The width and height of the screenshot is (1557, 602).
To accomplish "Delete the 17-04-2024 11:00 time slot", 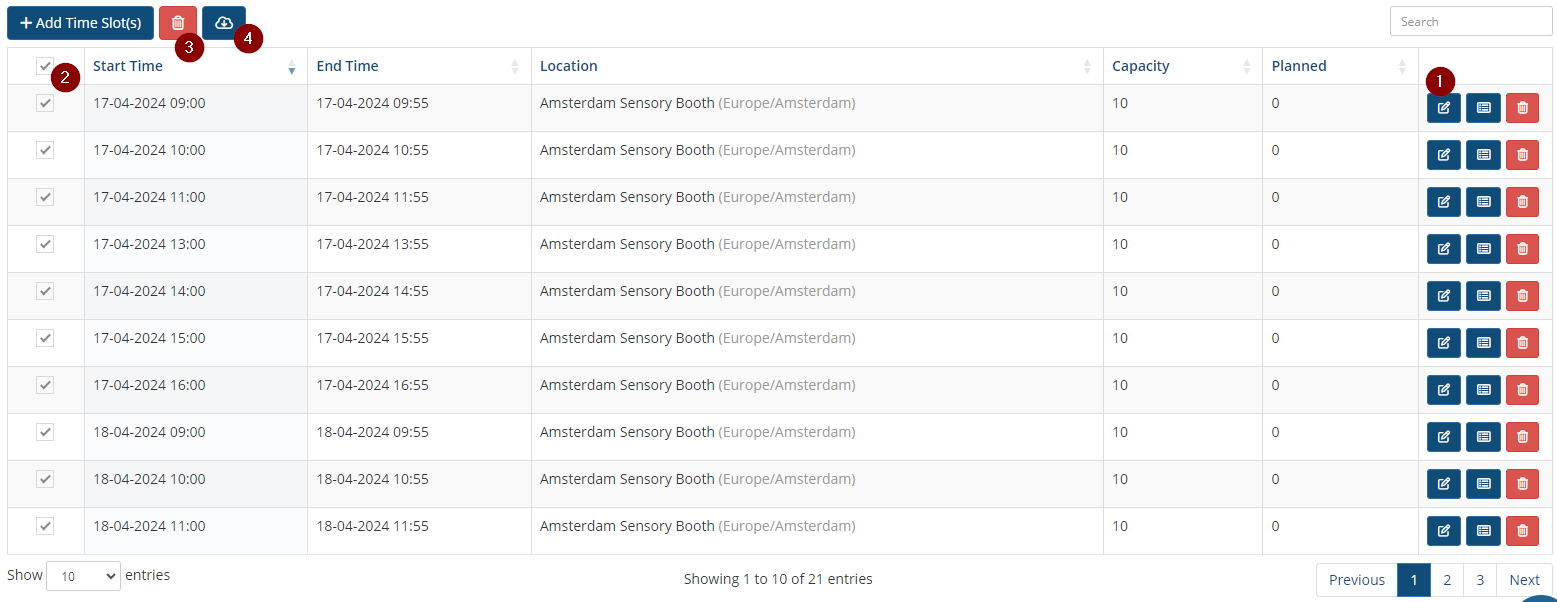I will coord(1522,202).
